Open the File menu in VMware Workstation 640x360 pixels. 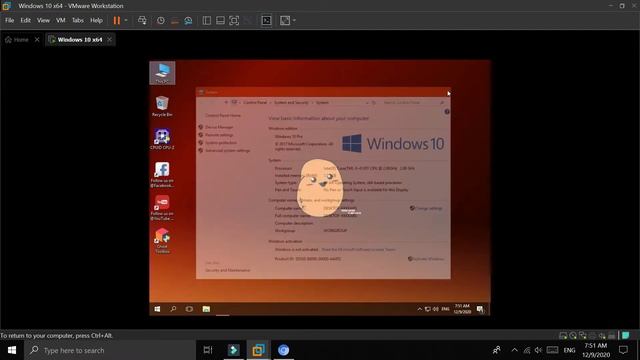click(x=9, y=20)
